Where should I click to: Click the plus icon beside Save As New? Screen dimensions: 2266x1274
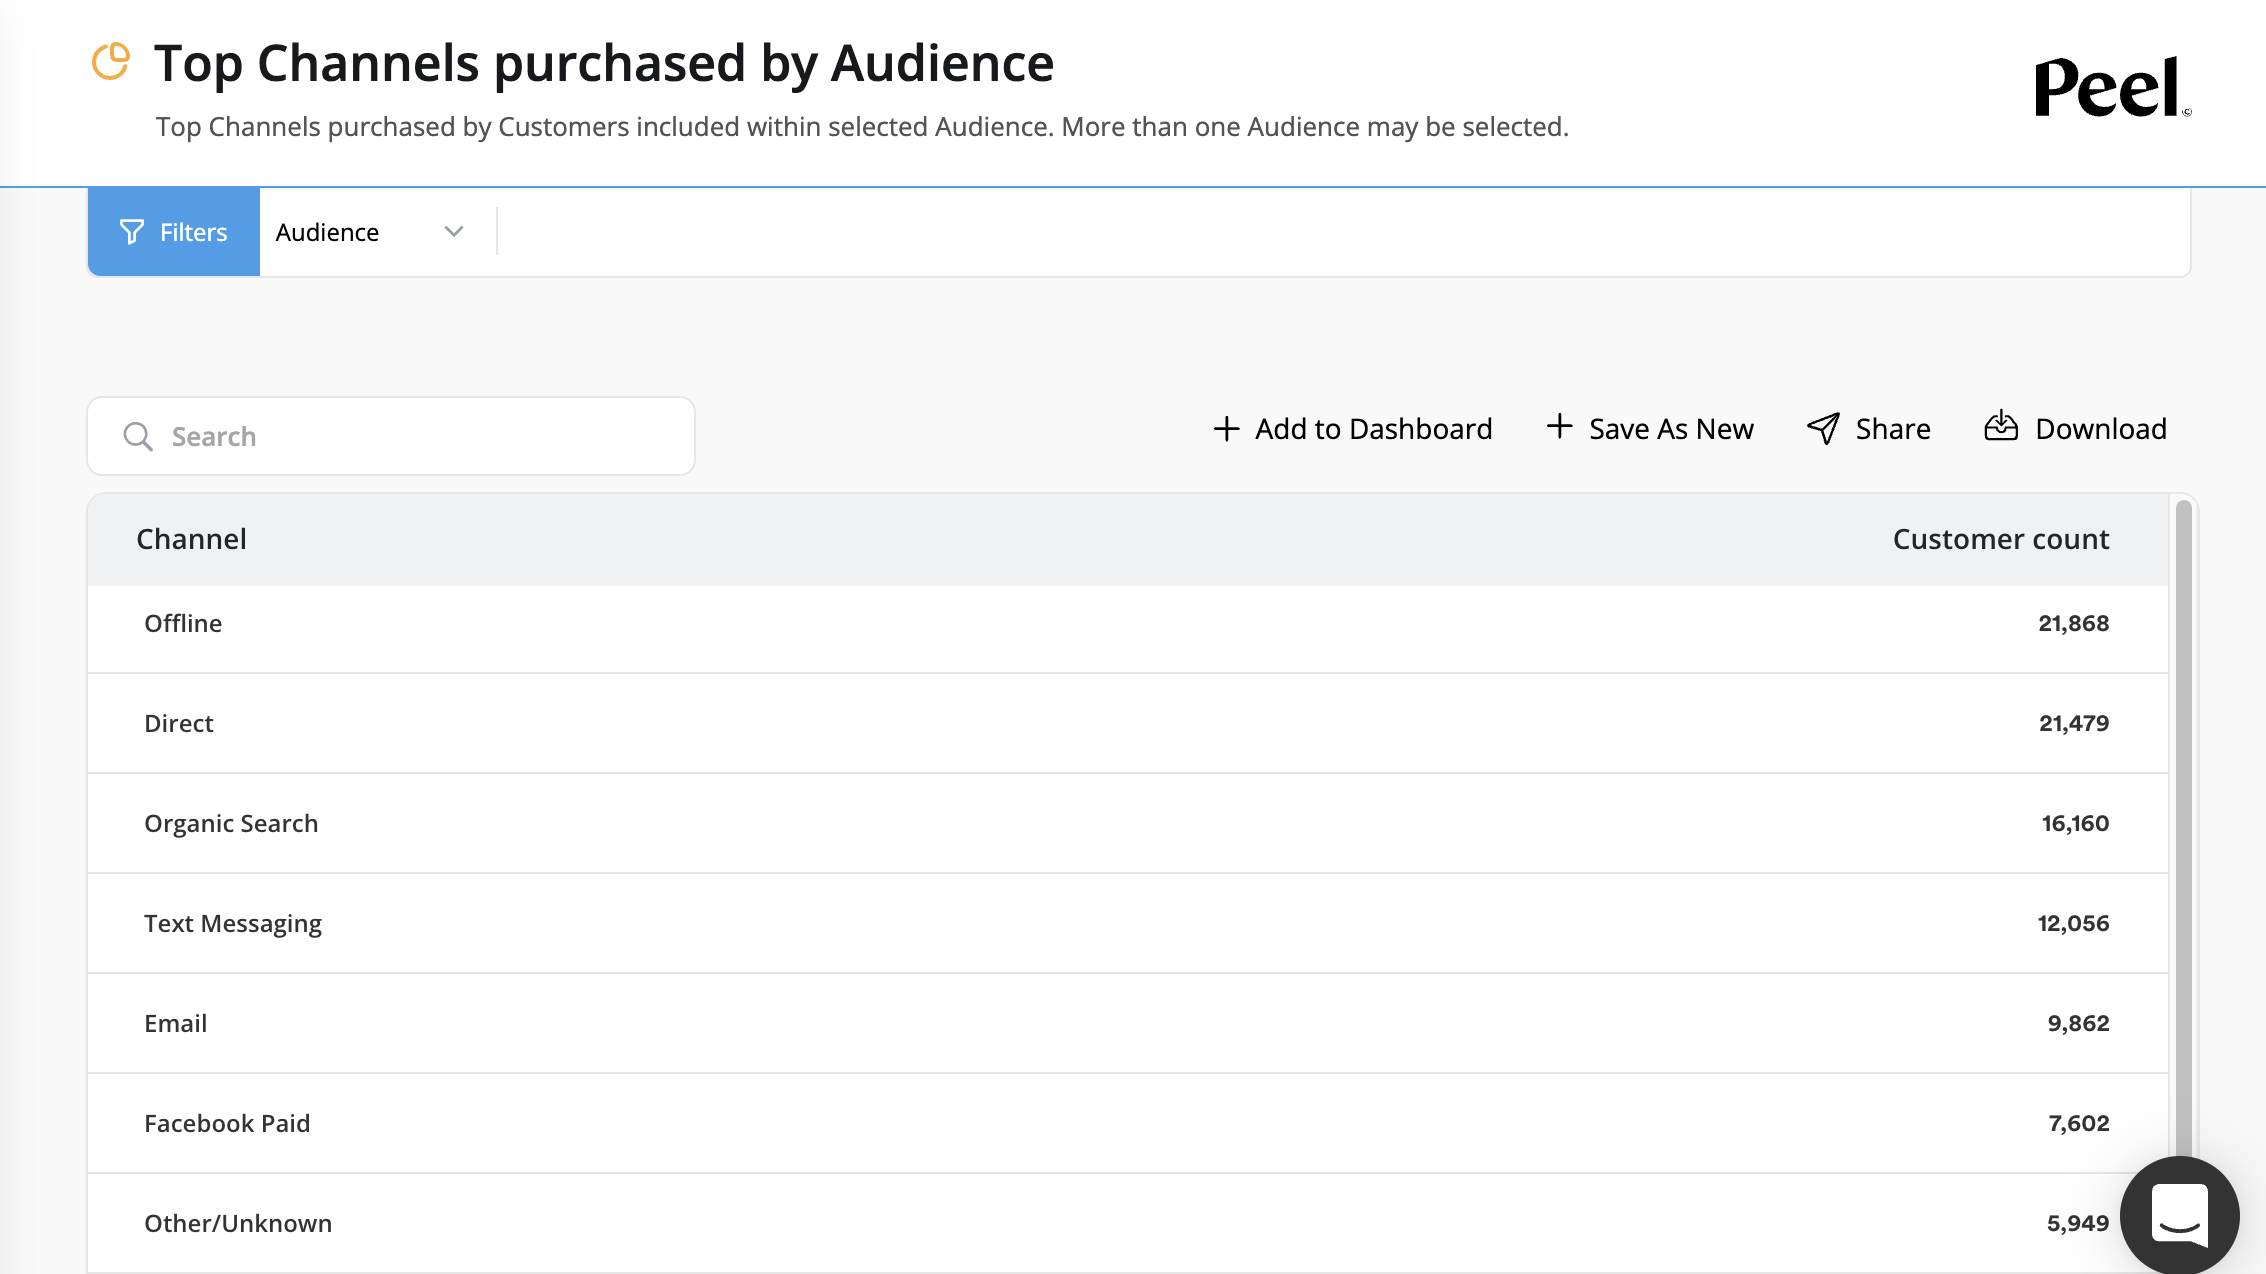tap(1559, 427)
